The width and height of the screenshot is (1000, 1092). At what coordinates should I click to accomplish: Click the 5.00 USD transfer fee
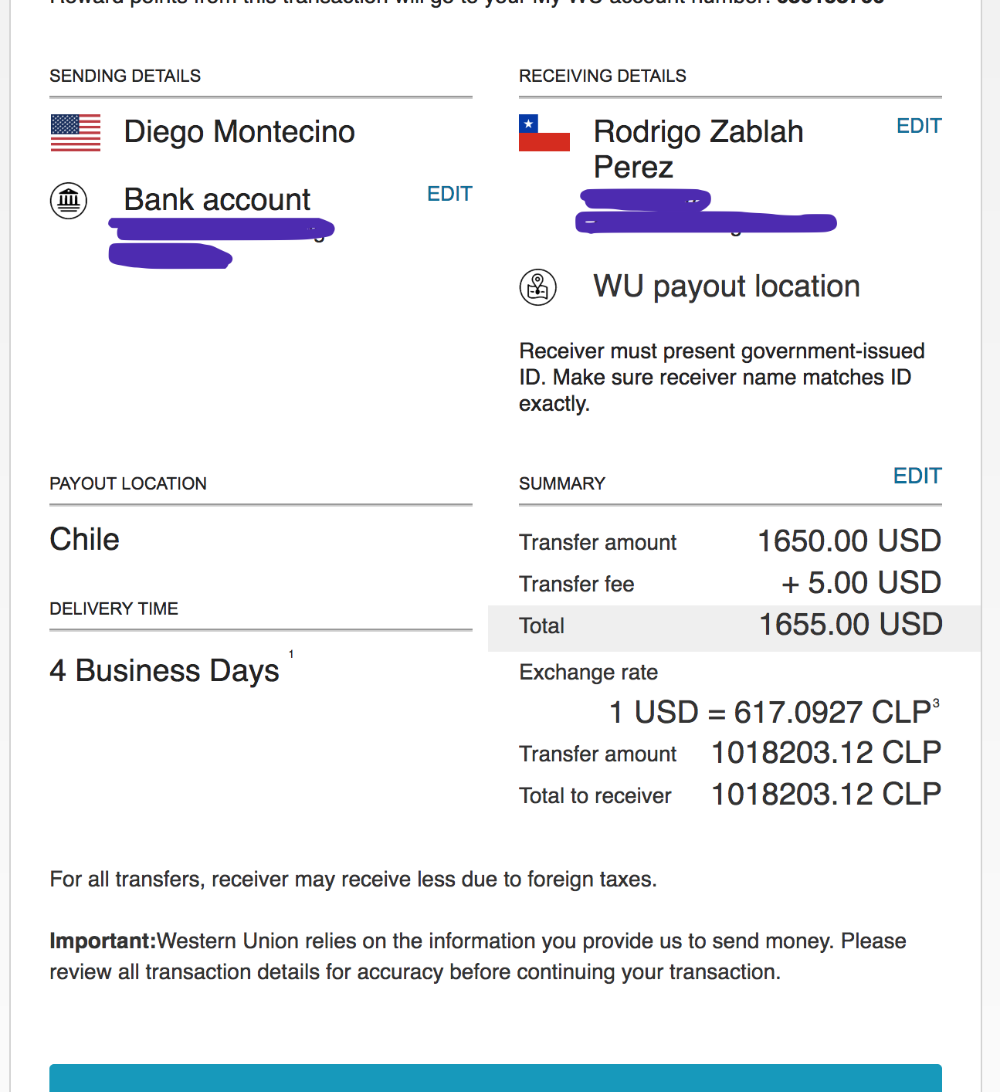pyautogui.click(x=861, y=582)
